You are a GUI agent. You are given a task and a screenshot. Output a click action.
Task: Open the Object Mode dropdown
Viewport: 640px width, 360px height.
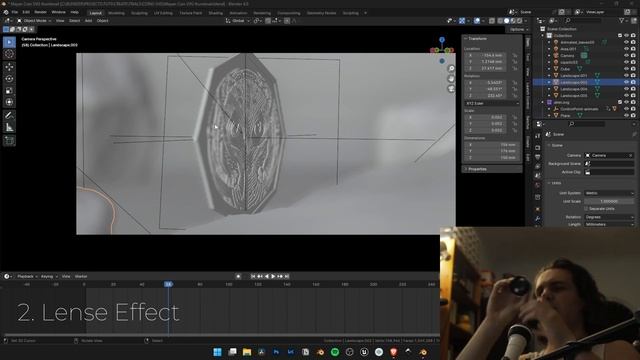[34, 20]
